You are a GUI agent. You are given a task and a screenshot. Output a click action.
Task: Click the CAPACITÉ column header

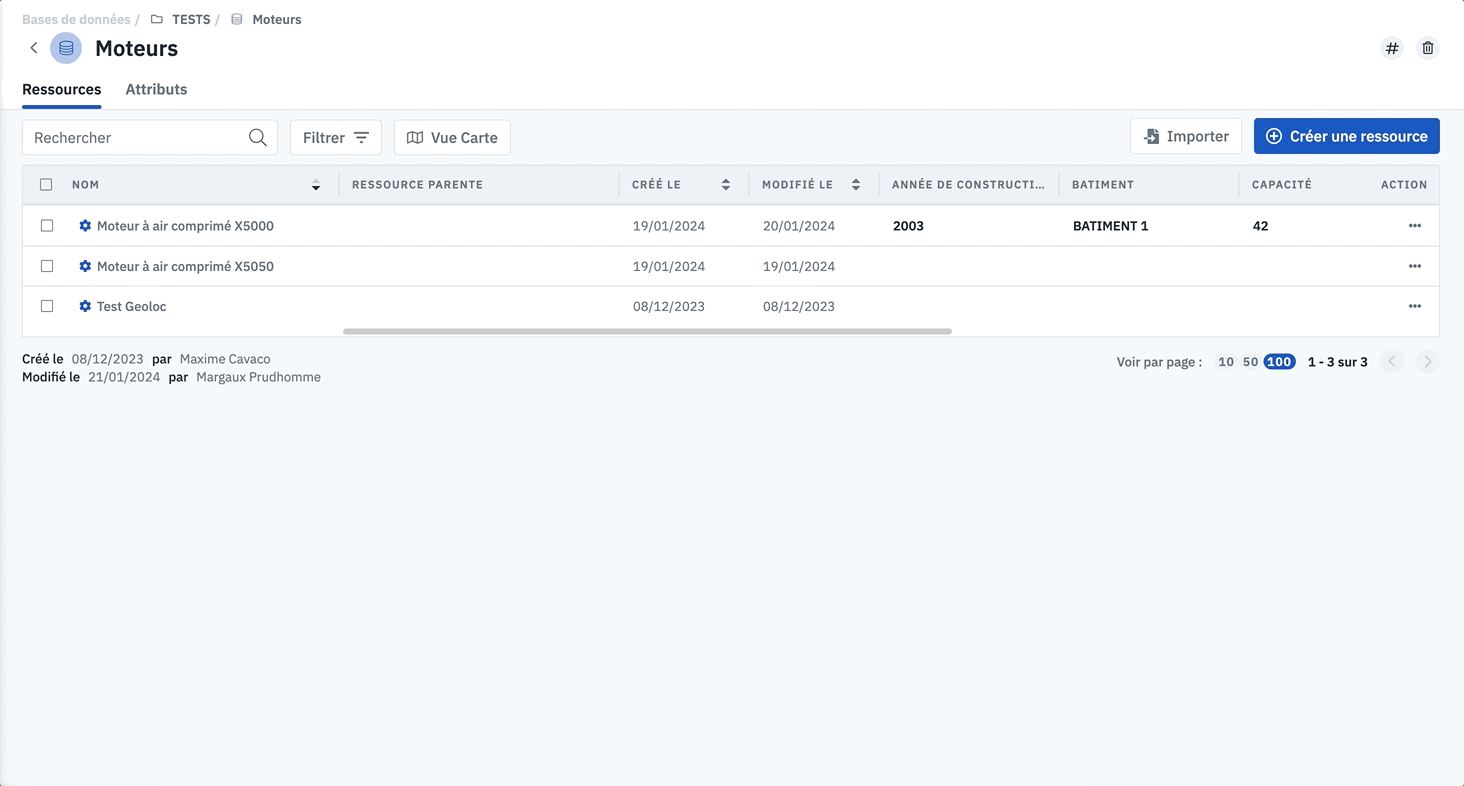click(x=1282, y=185)
